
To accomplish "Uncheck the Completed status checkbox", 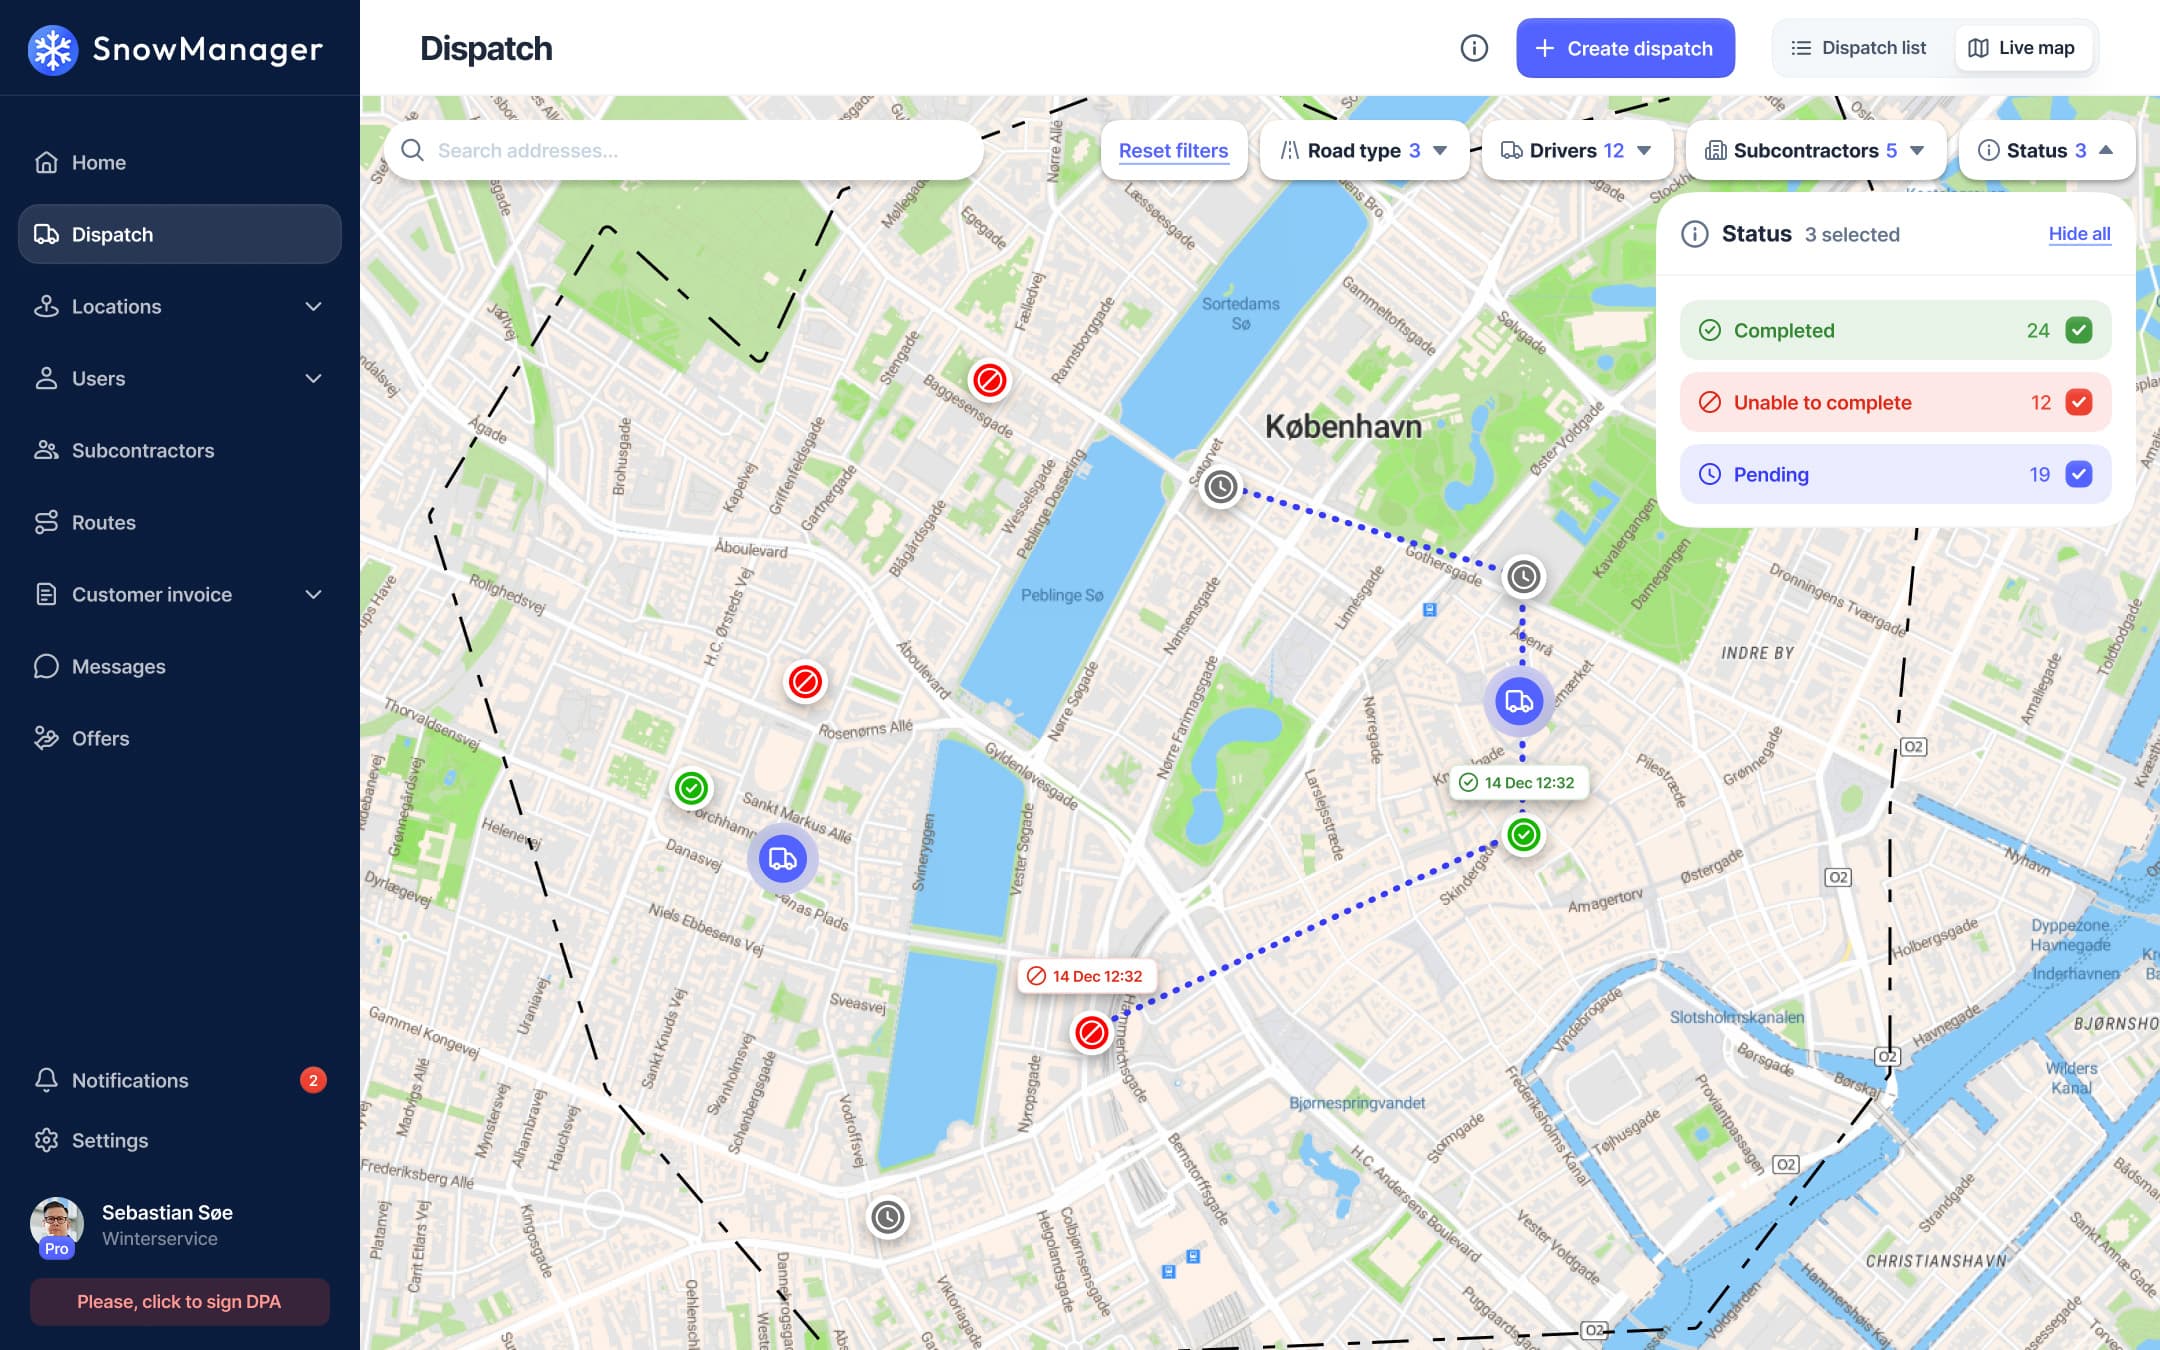I will click(2078, 330).
